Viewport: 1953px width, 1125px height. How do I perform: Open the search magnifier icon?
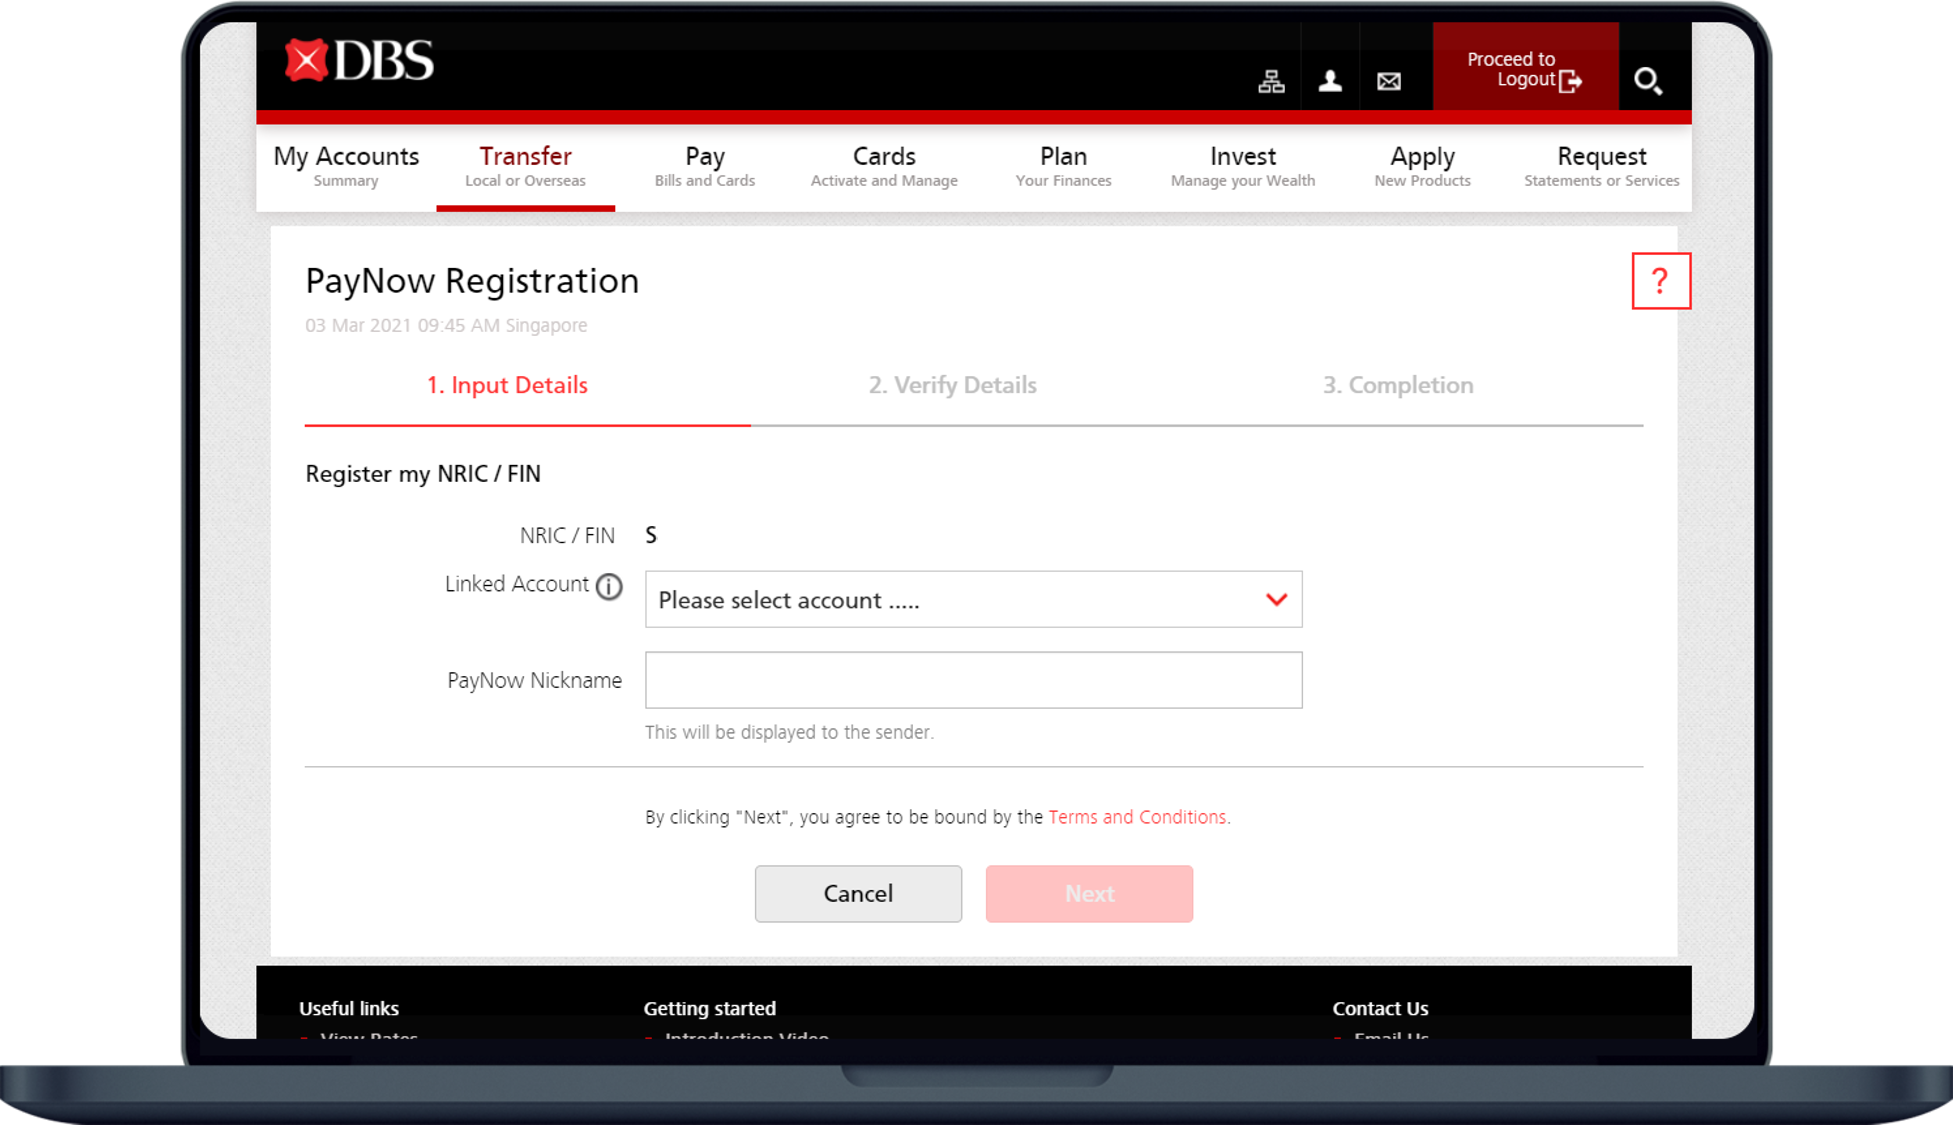coord(1648,81)
